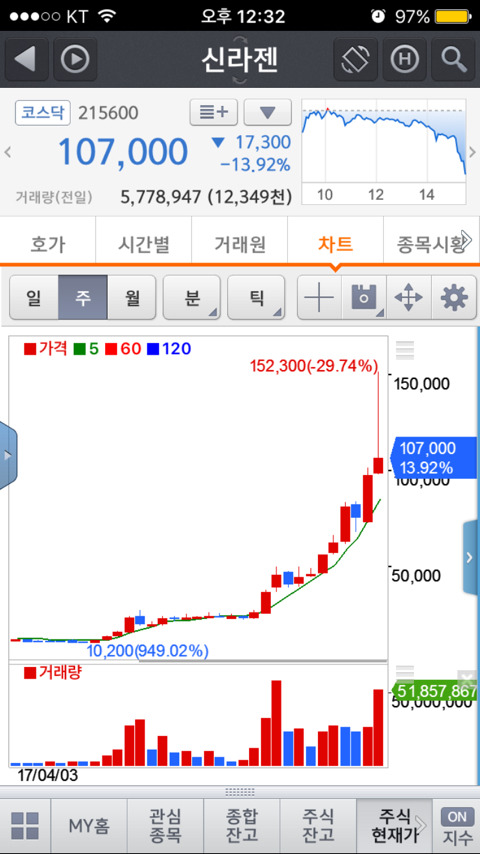Select the 차트 tab
This screenshot has height=854, width=480.
click(335, 243)
